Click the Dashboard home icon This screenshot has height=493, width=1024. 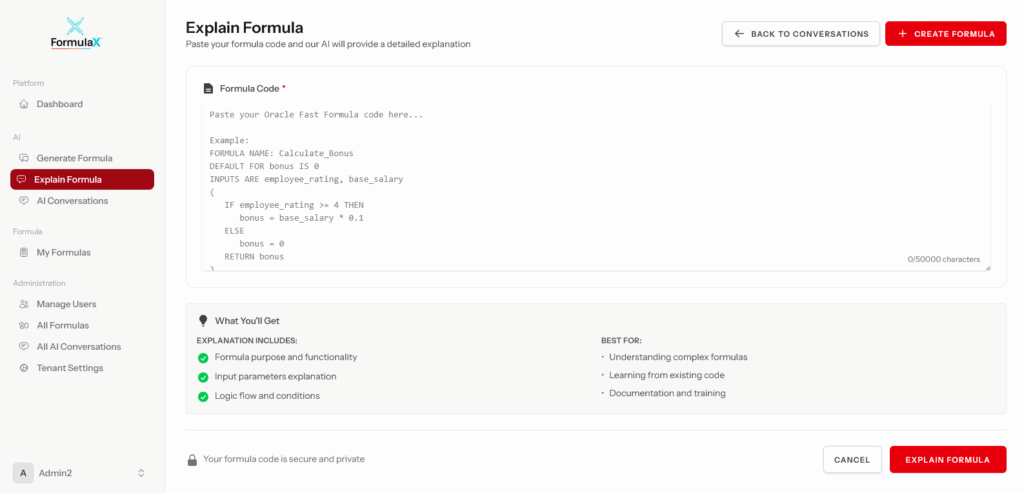(x=24, y=104)
